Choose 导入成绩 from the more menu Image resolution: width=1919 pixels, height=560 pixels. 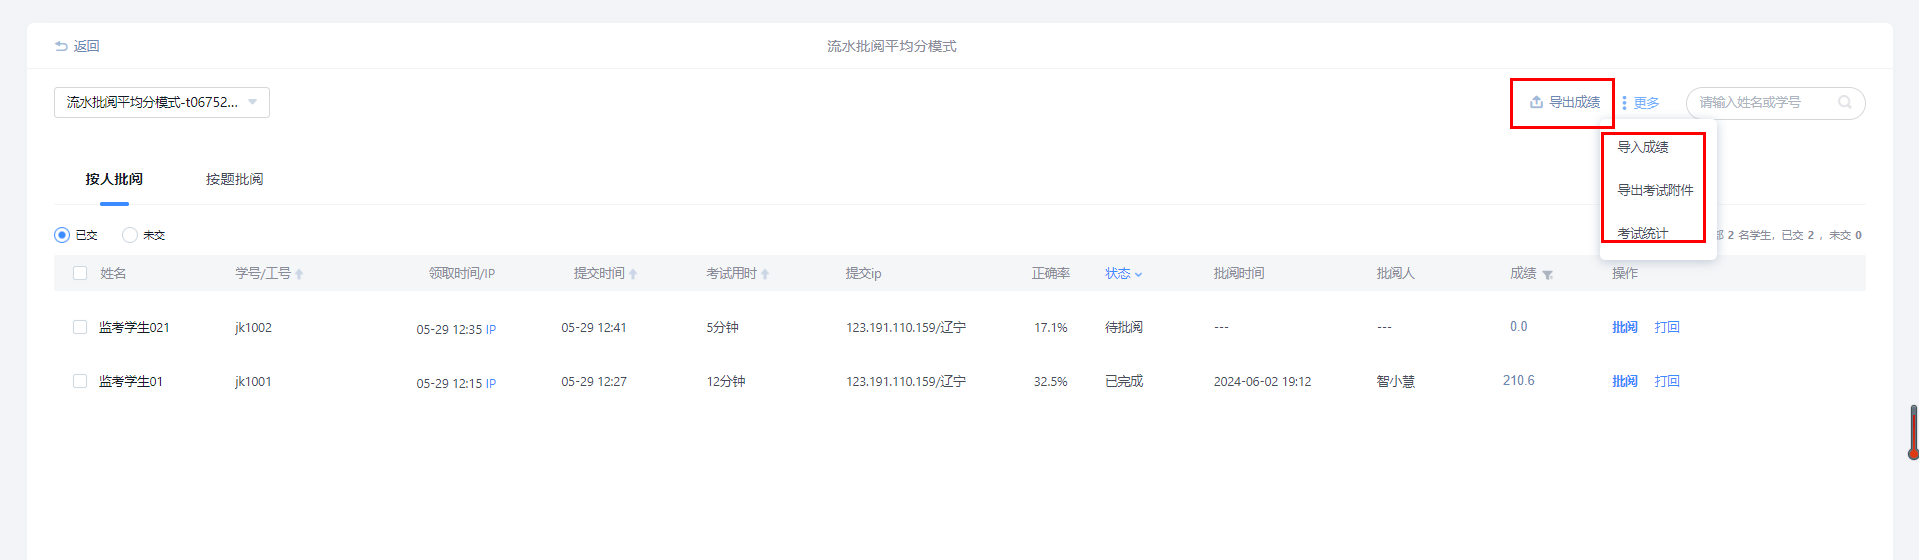pyautogui.click(x=1642, y=147)
